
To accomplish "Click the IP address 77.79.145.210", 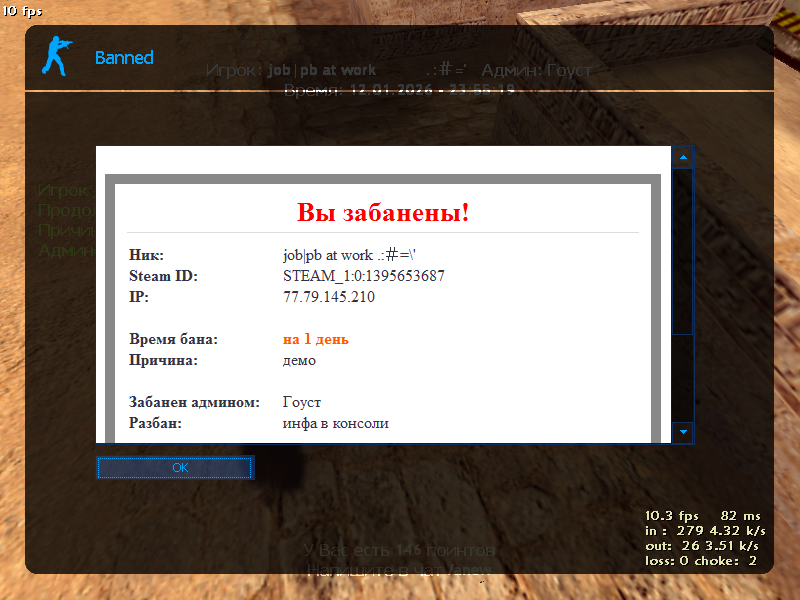I will 329,297.
